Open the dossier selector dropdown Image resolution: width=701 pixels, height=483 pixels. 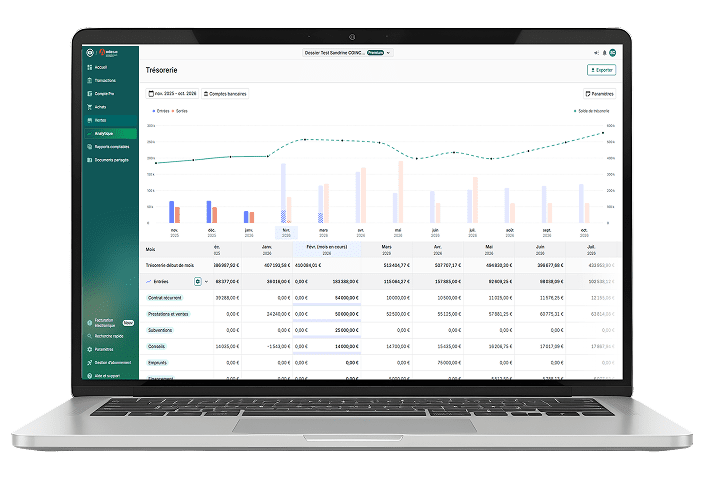[x=347, y=53]
